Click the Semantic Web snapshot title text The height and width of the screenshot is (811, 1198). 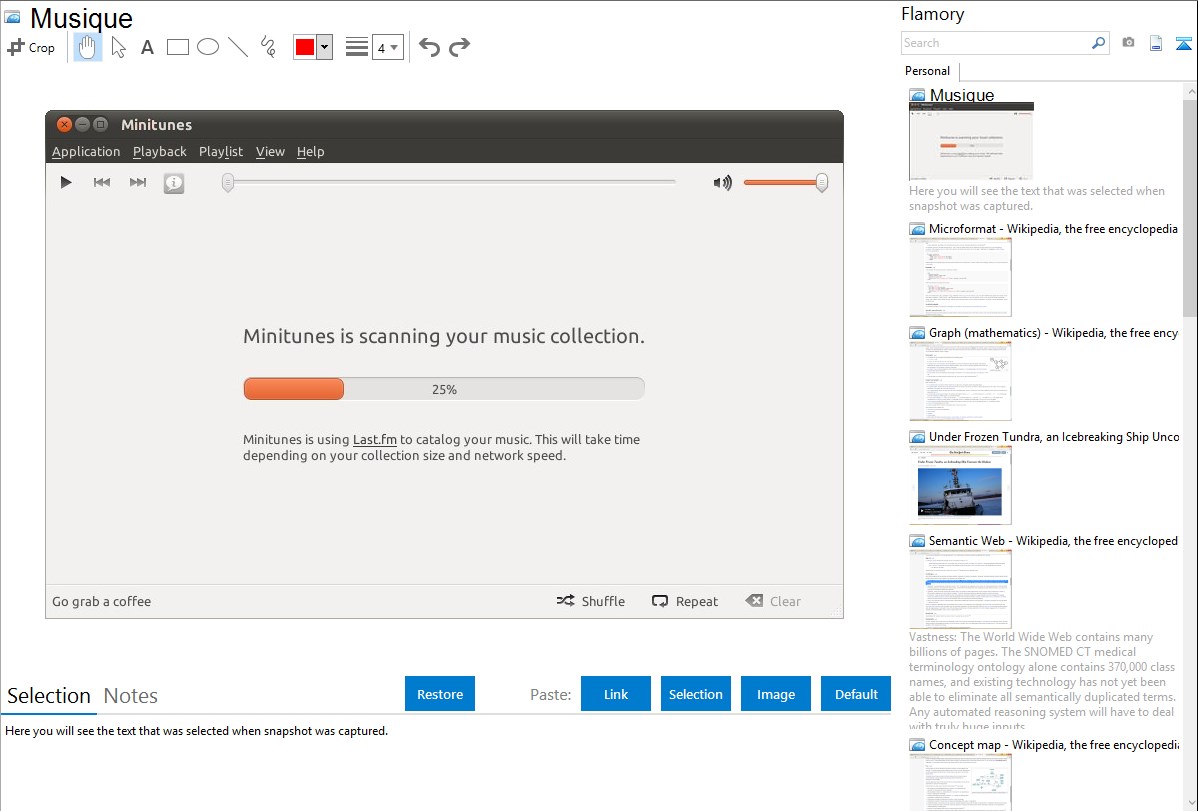1054,540
